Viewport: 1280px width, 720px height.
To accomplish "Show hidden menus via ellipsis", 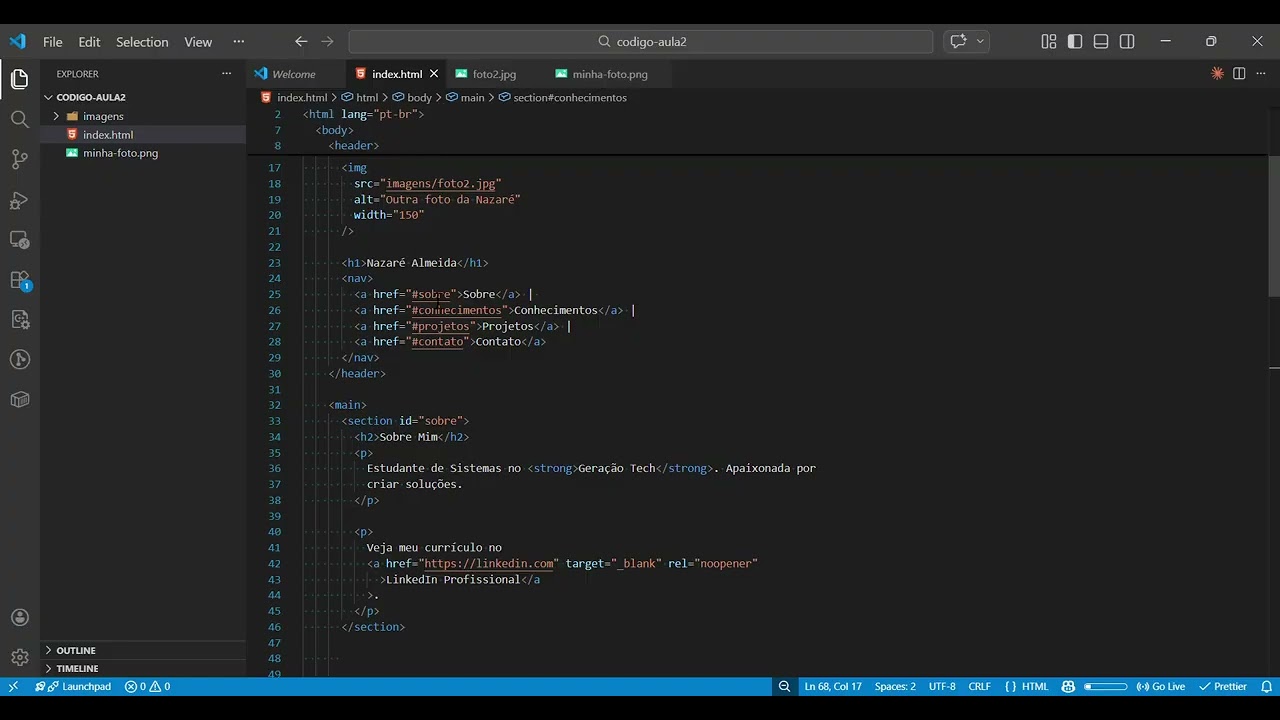I will click(x=238, y=41).
